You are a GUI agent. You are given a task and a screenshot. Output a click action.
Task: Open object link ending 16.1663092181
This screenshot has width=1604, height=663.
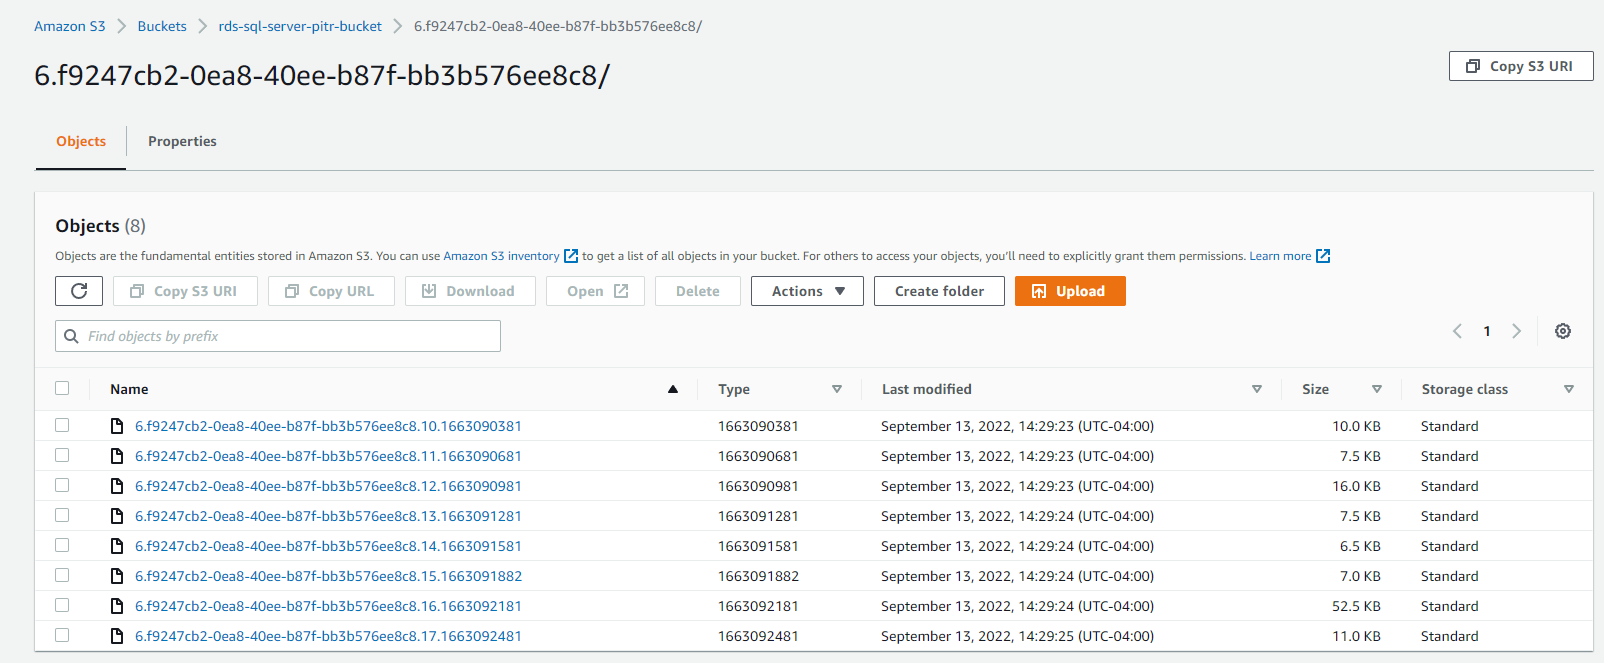click(x=328, y=606)
